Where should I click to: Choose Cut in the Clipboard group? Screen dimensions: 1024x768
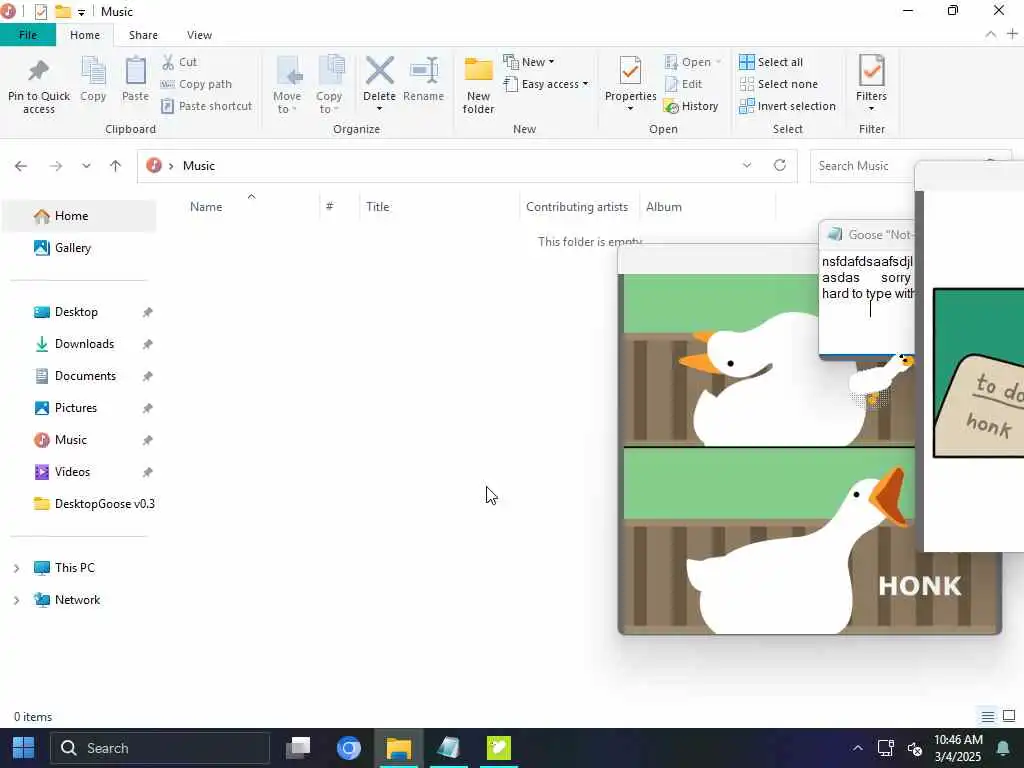[179, 62]
